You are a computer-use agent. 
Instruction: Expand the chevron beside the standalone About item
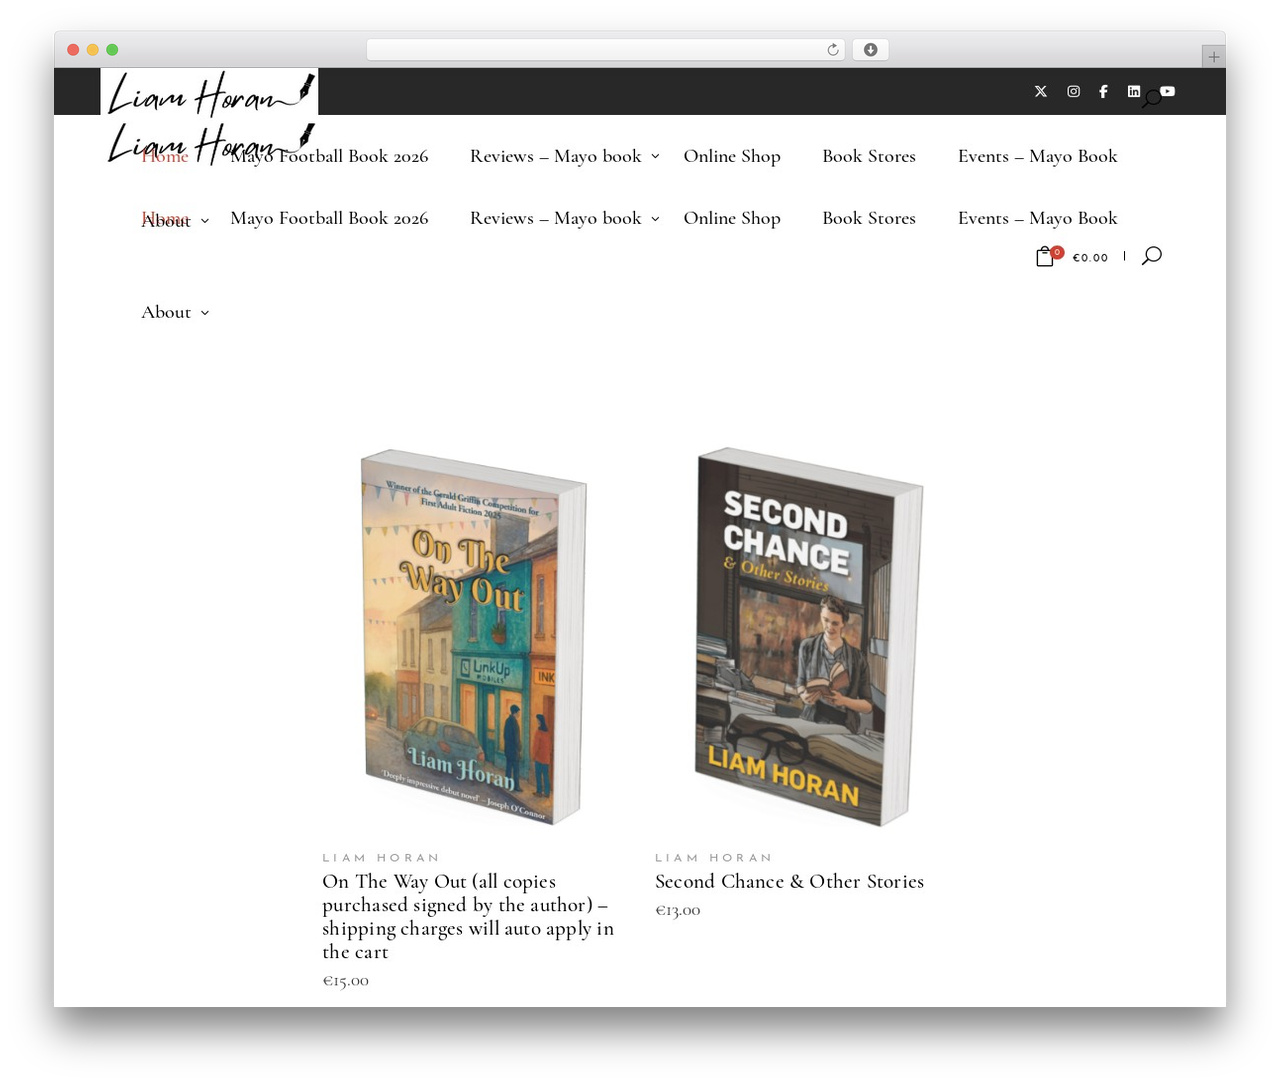tap(205, 313)
